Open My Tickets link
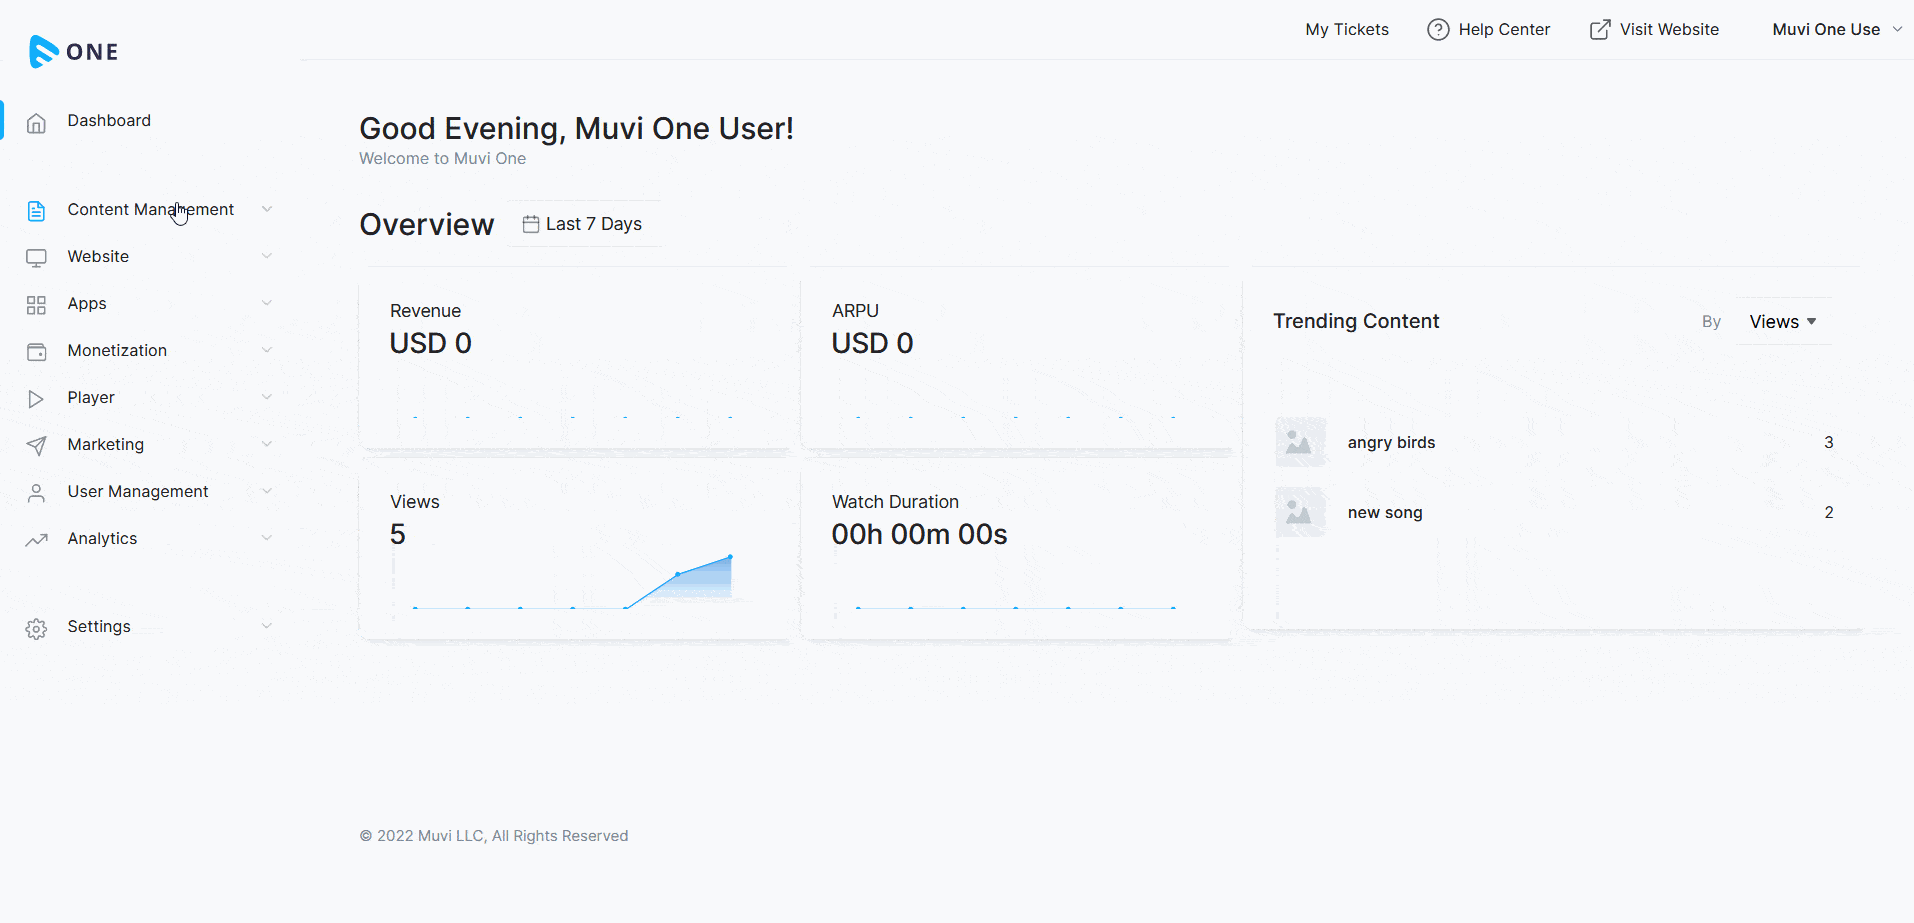This screenshot has width=1914, height=923. click(x=1347, y=30)
